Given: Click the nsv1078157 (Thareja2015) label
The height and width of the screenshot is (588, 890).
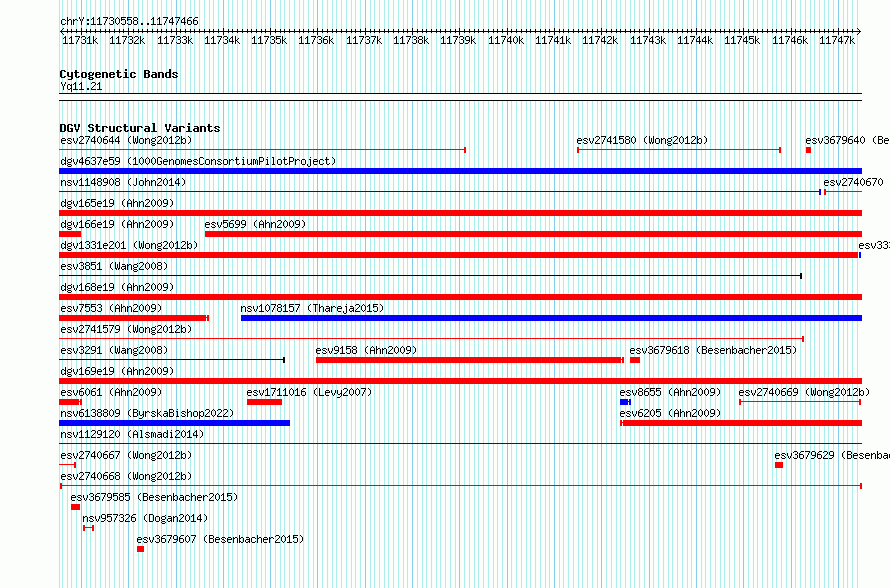Looking at the screenshot, I should 312,308.
